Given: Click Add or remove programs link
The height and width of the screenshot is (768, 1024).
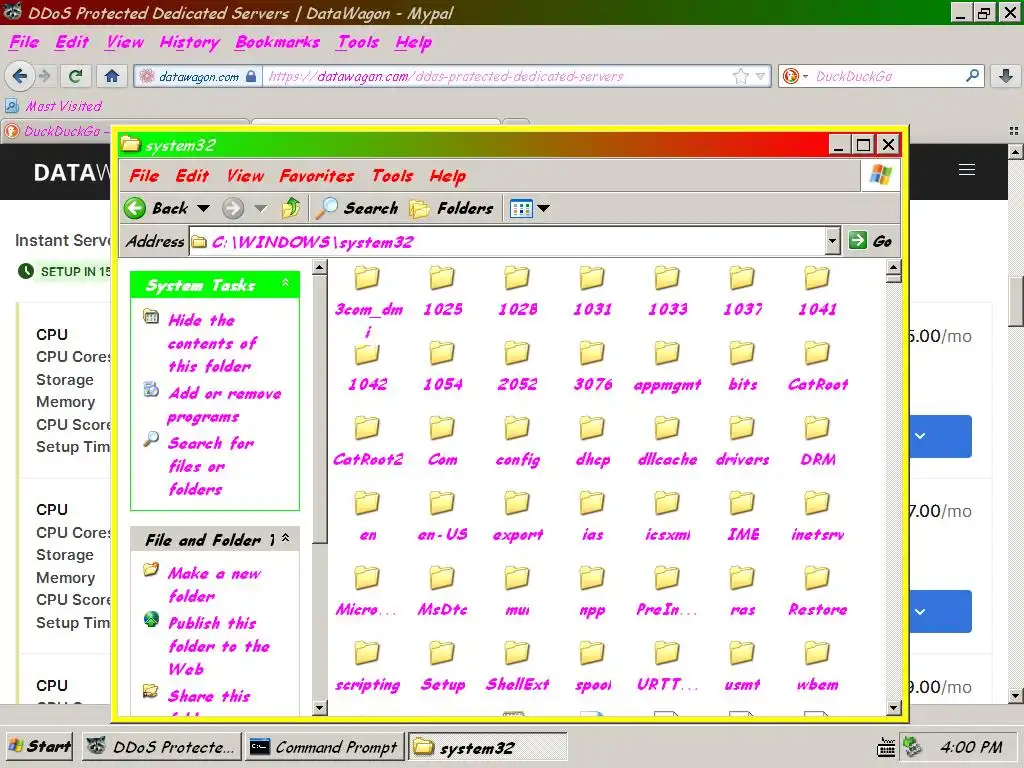Looking at the screenshot, I should (225, 405).
